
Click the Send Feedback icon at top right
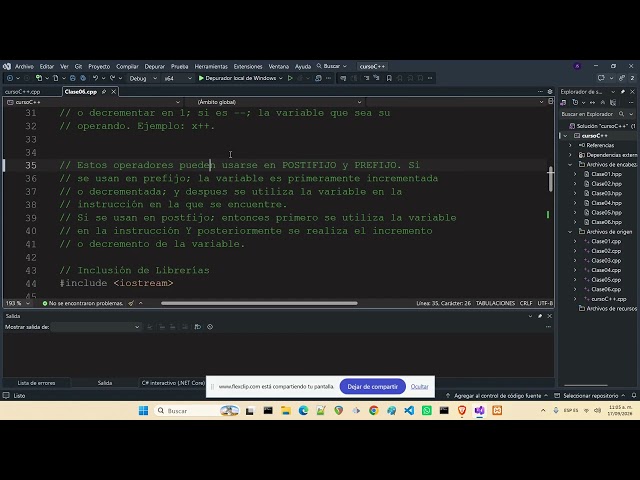[x=601, y=78]
